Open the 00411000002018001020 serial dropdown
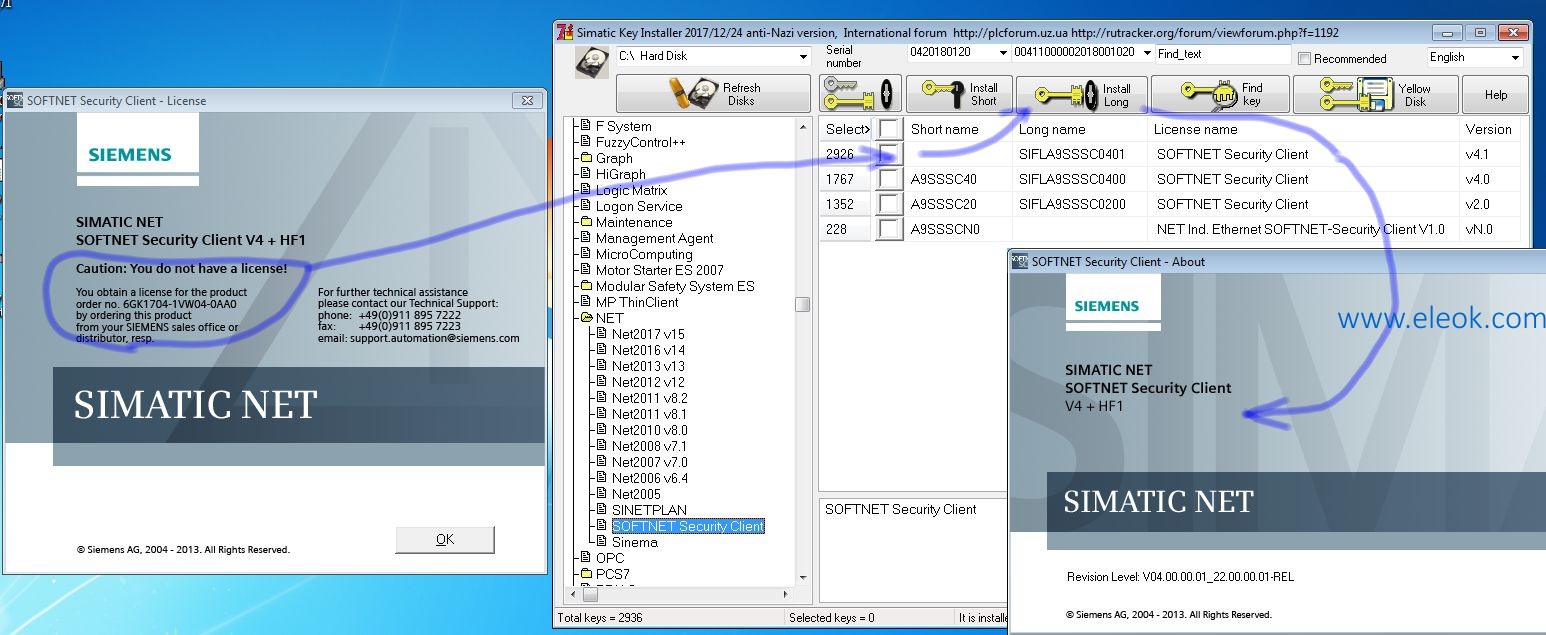The width and height of the screenshot is (1546, 635). (x=1146, y=53)
